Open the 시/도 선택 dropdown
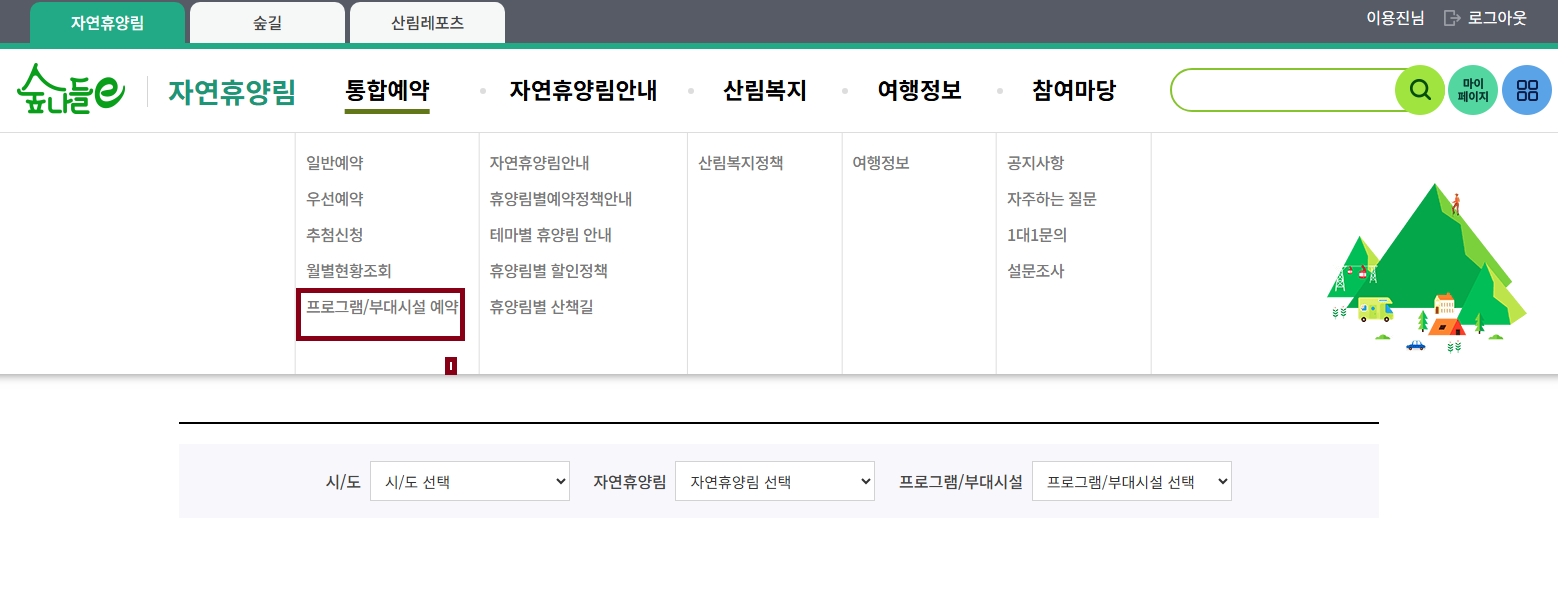This screenshot has height=603, width=1558. 469,481
